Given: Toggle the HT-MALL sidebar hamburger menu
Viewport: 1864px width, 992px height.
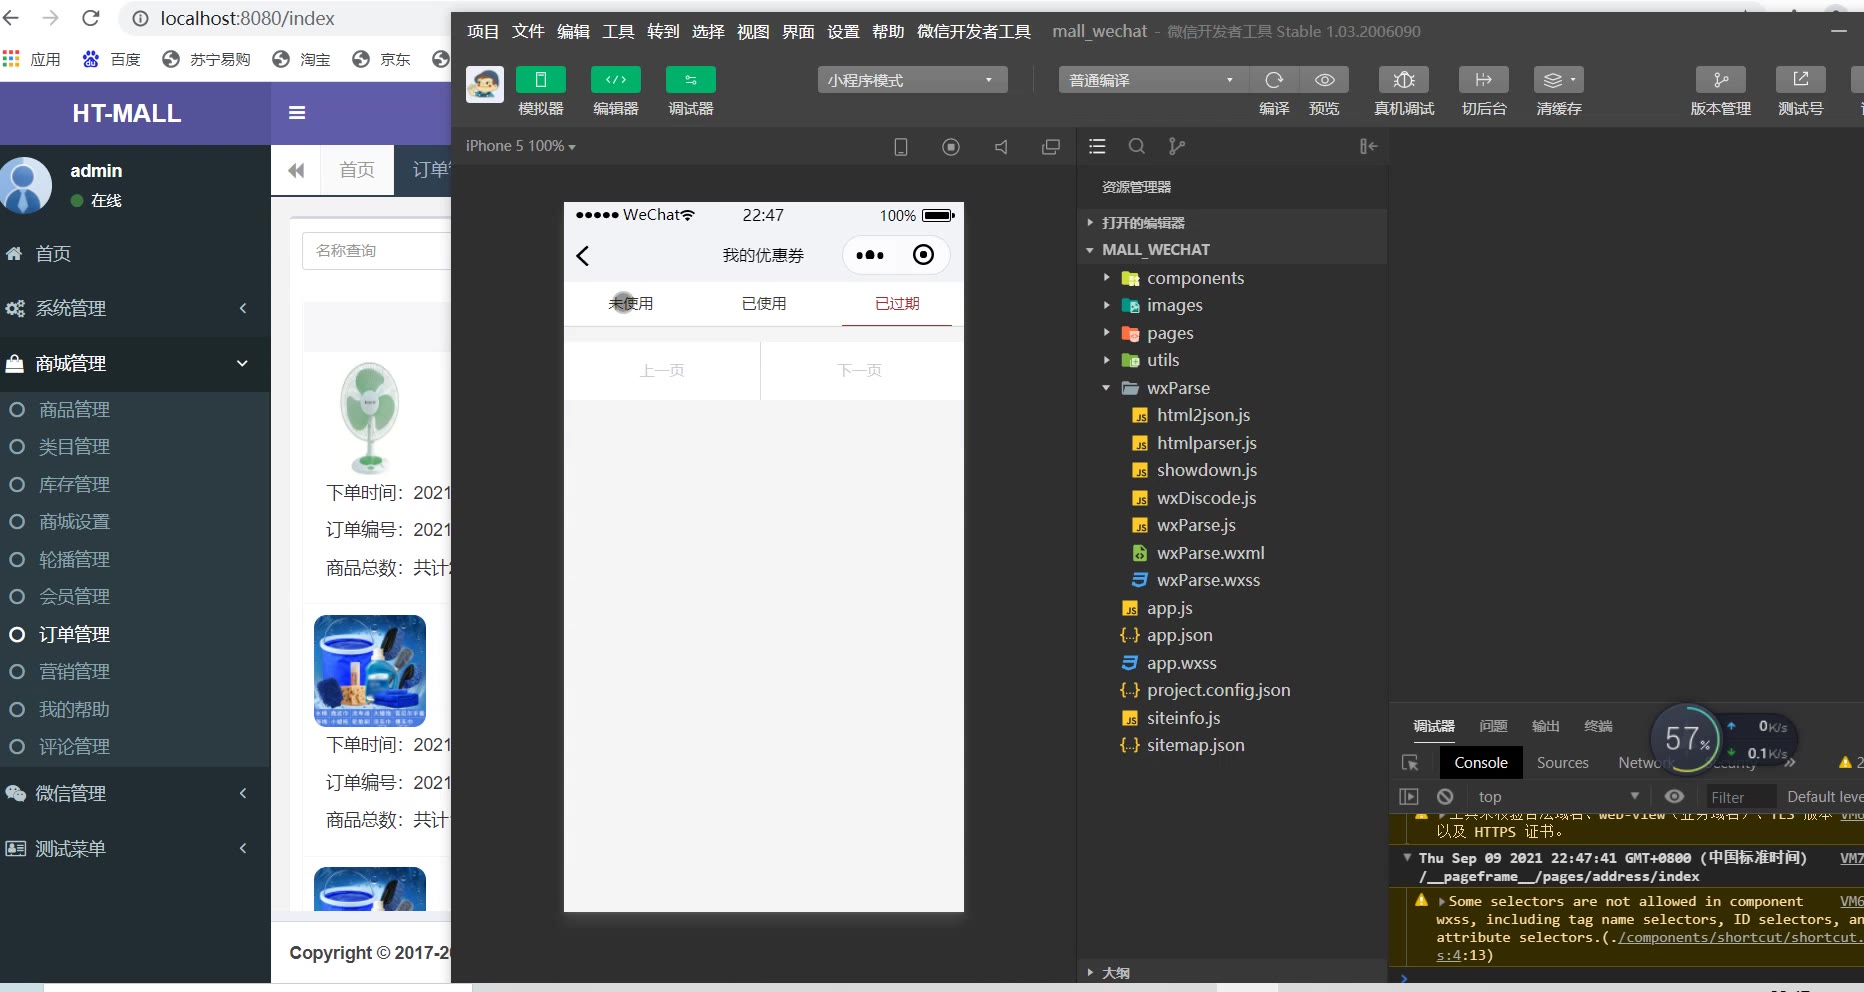Looking at the screenshot, I should pos(297,113).
